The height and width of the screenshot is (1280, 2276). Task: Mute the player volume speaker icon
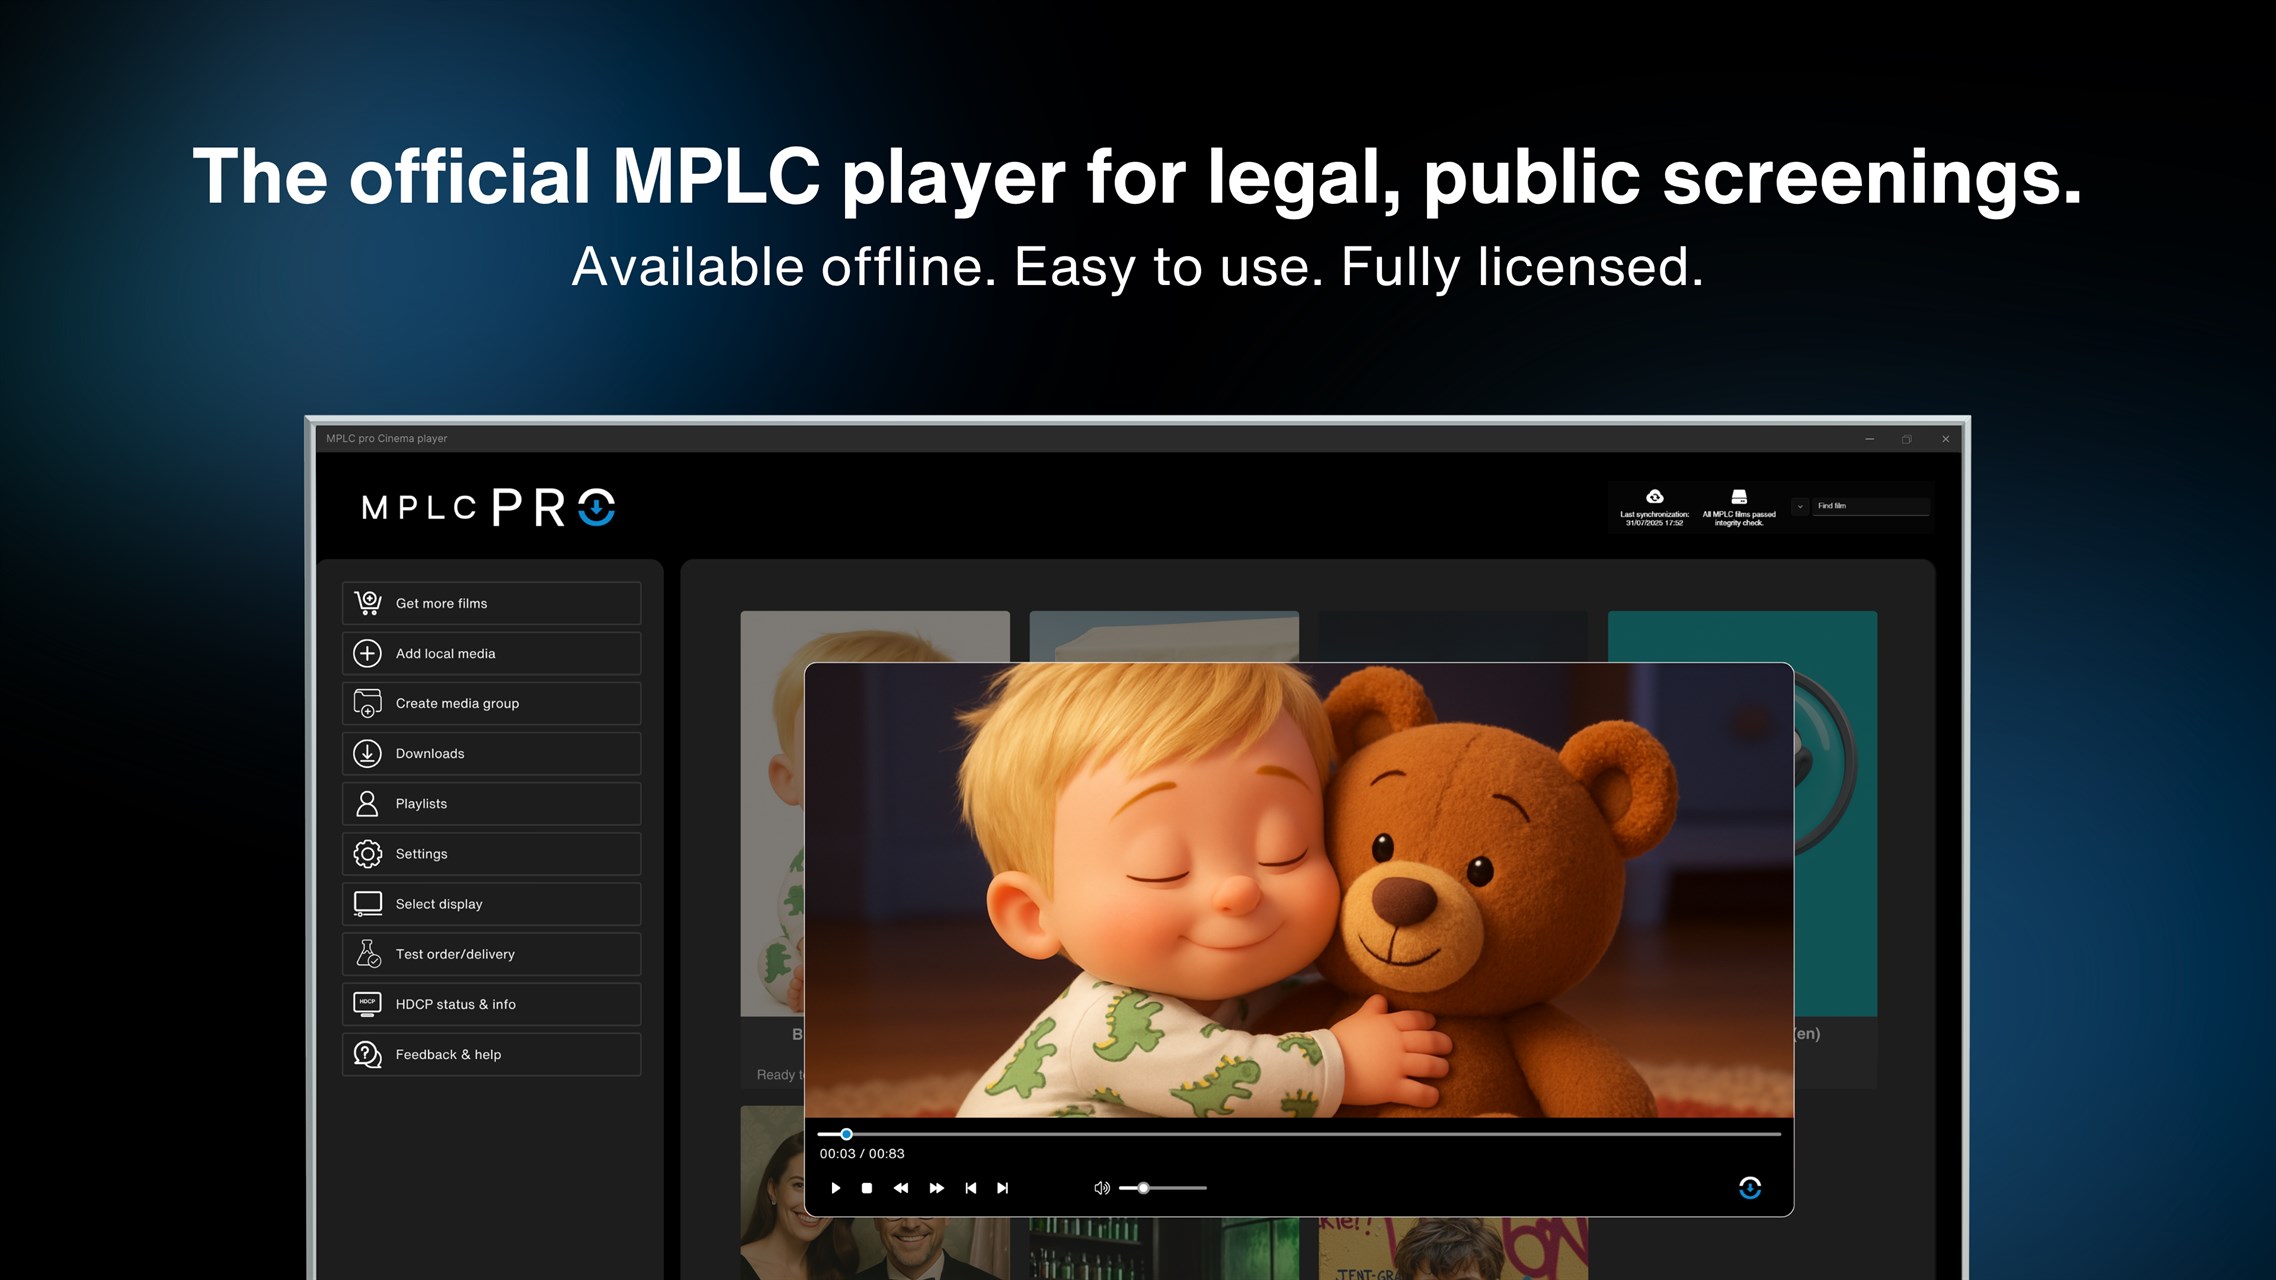click(1101, 1188)
